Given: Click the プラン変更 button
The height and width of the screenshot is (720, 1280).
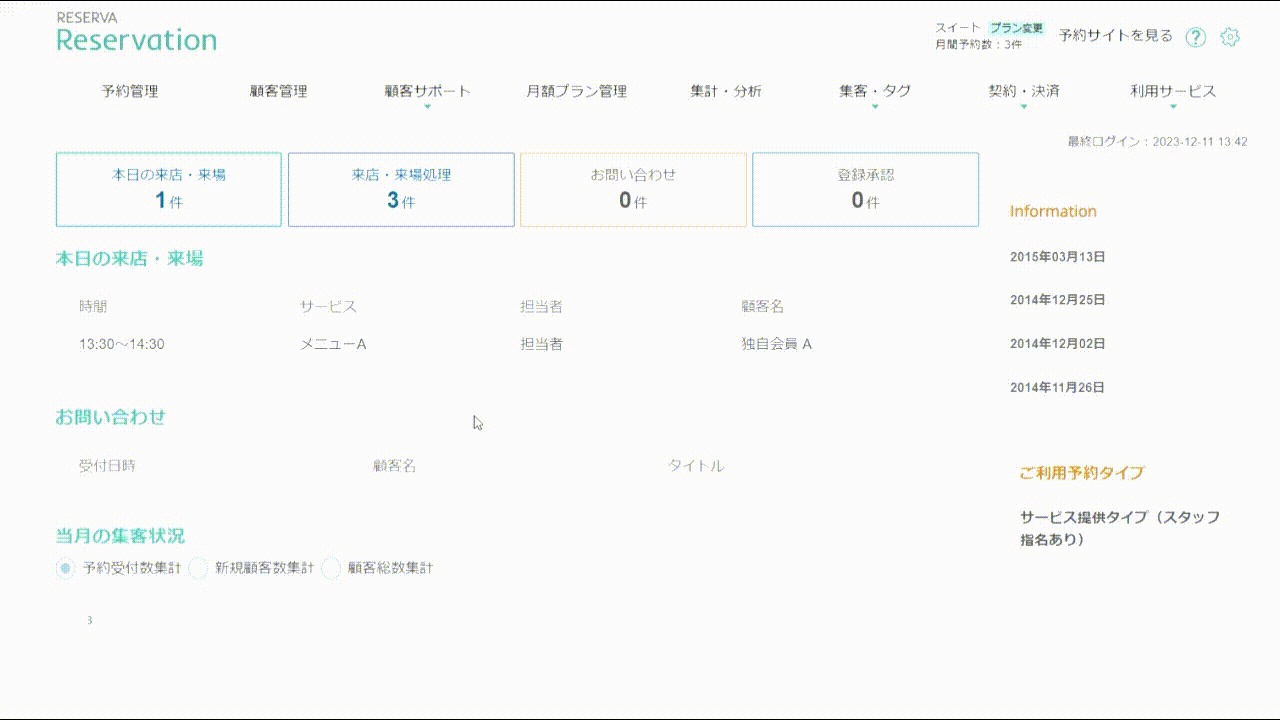Looking at the screenshot, I should point(1016,28).
